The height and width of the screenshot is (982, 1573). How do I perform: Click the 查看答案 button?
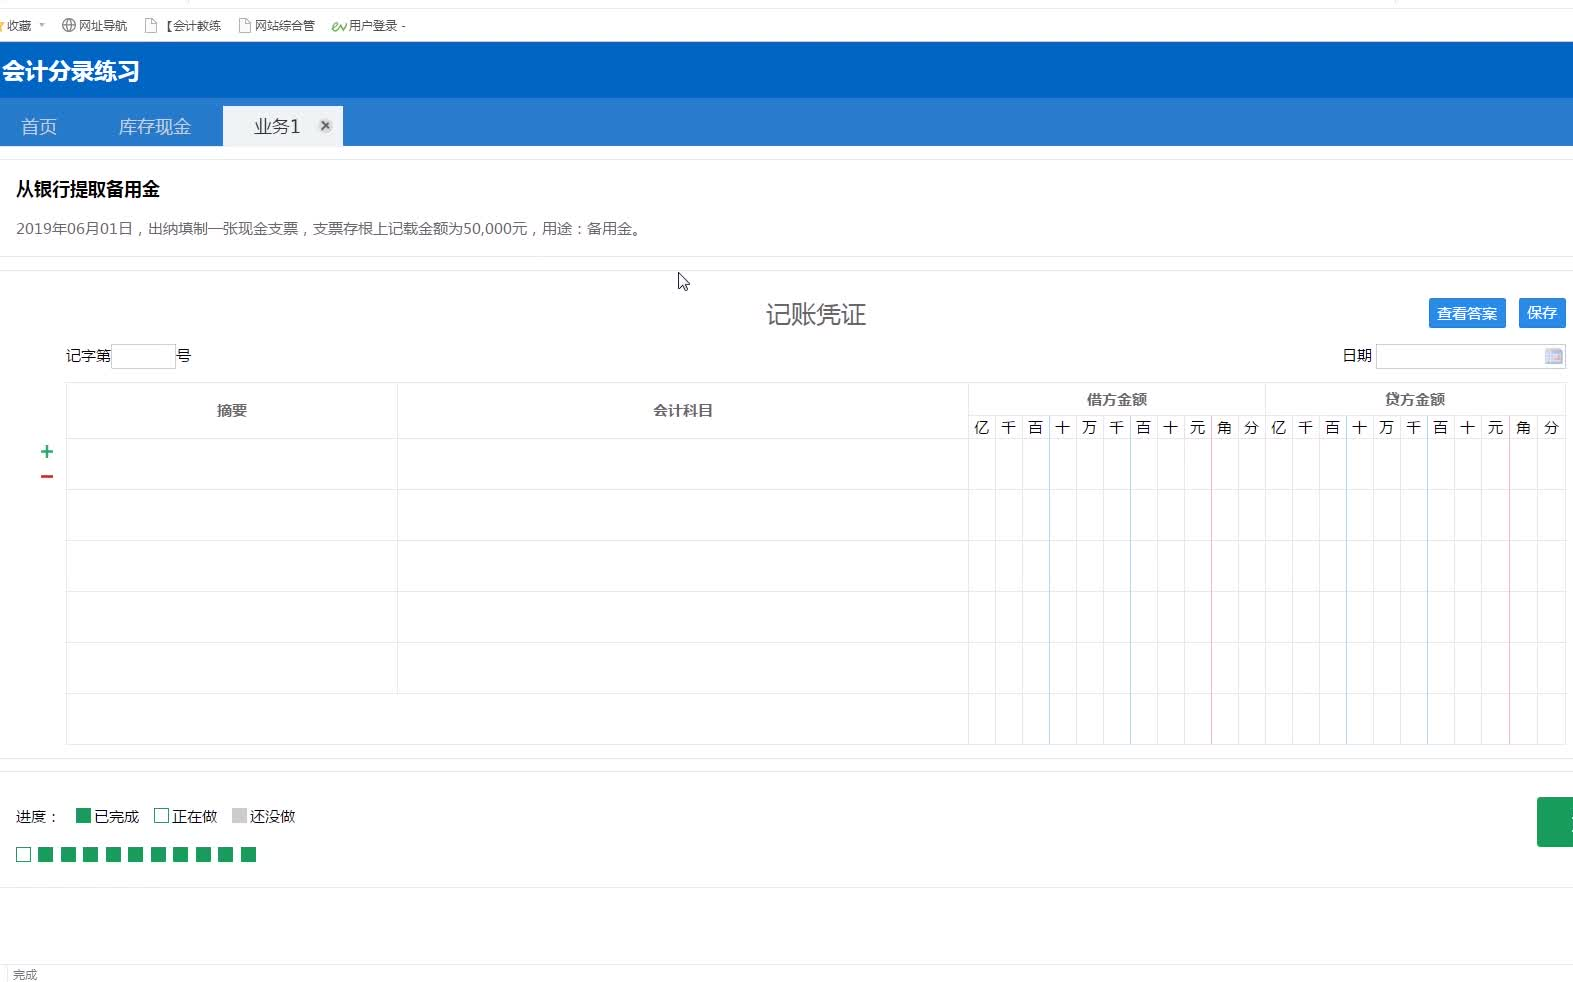point(1467,313)
